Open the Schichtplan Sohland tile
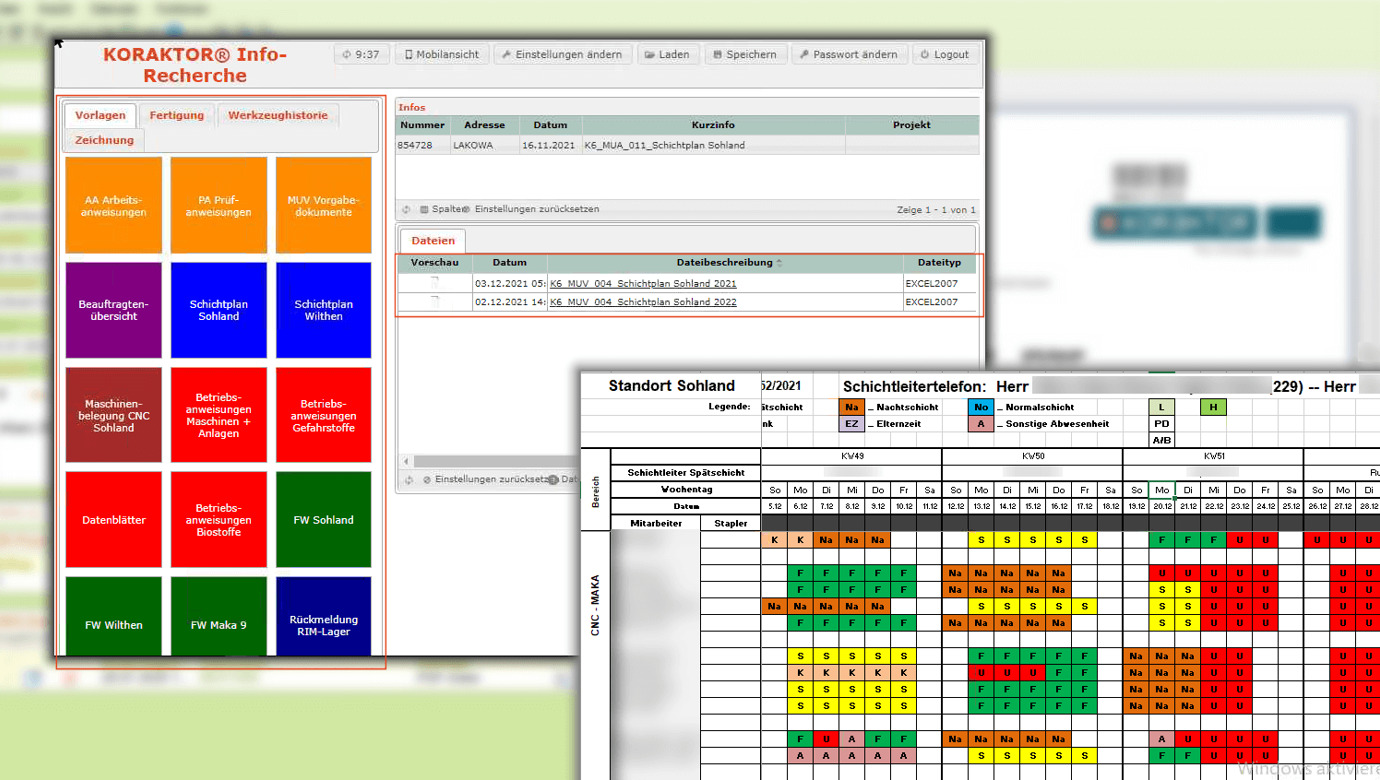 click(218, 310)
